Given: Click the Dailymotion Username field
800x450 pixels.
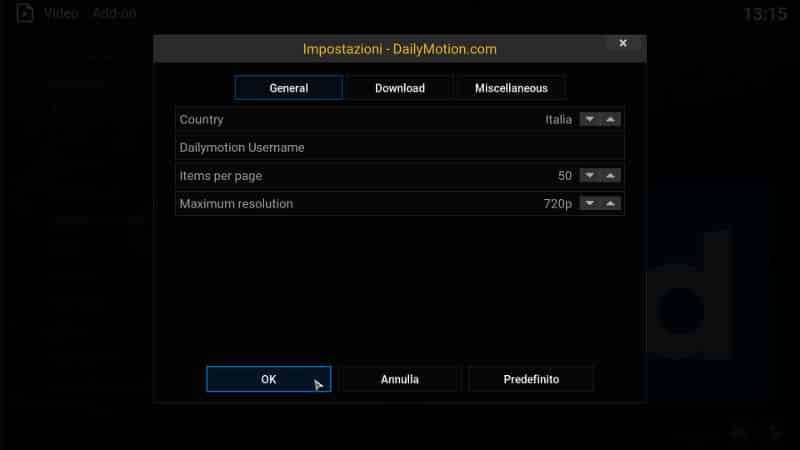Looking at the screenshot, I should [399, 147].
